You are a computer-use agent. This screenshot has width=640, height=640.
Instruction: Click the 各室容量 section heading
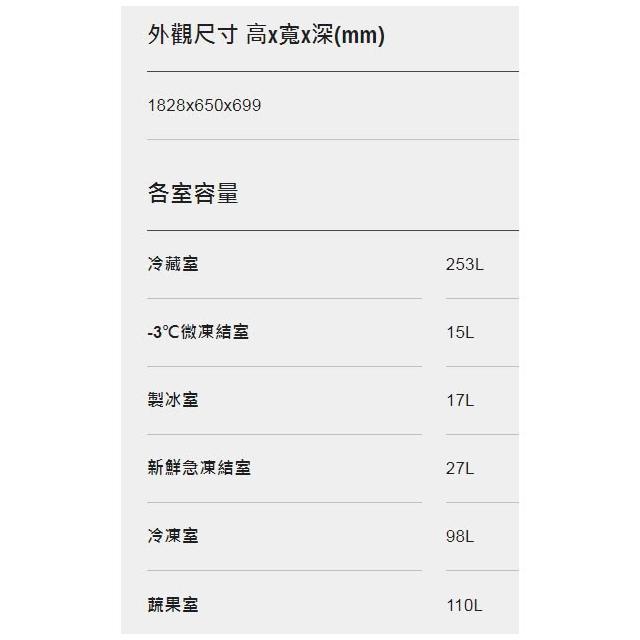[x=192, y=193]
